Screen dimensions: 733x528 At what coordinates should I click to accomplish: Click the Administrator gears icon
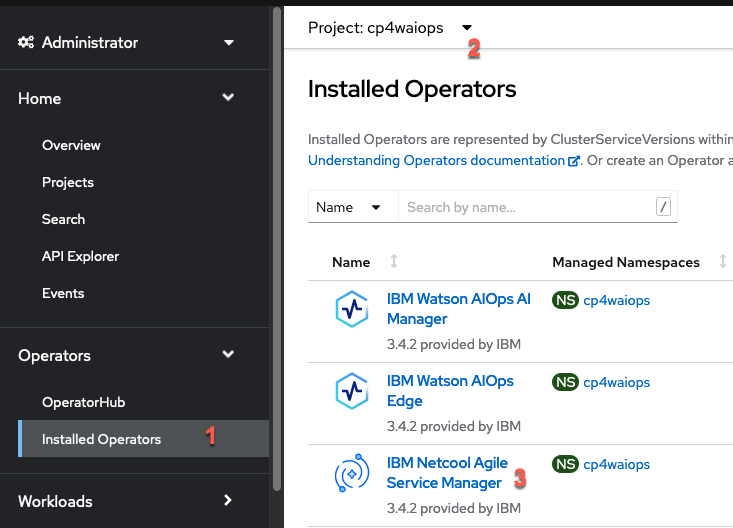coord(26,43)
